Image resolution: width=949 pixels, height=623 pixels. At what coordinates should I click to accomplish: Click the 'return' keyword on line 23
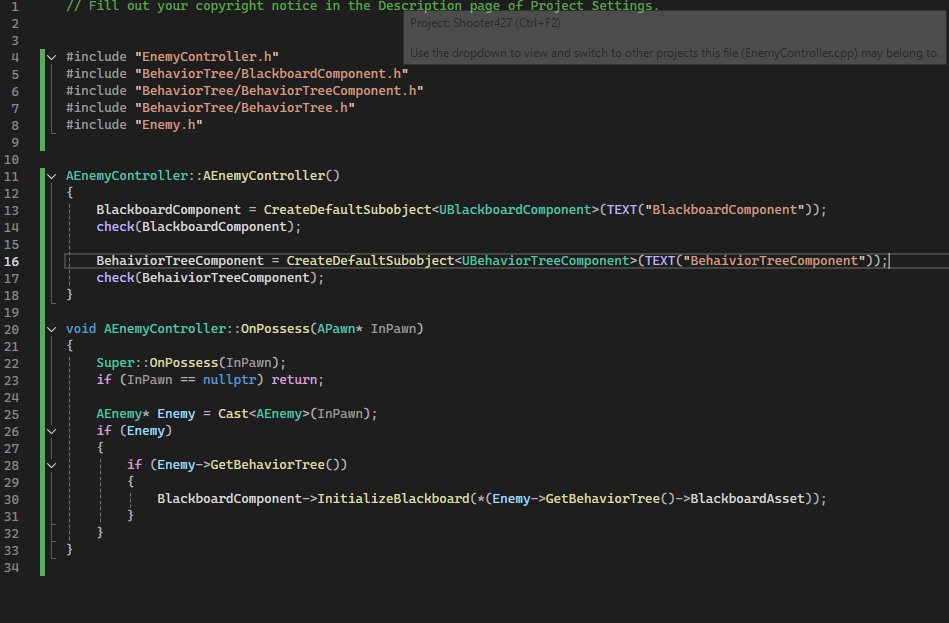tap(294, 379)
